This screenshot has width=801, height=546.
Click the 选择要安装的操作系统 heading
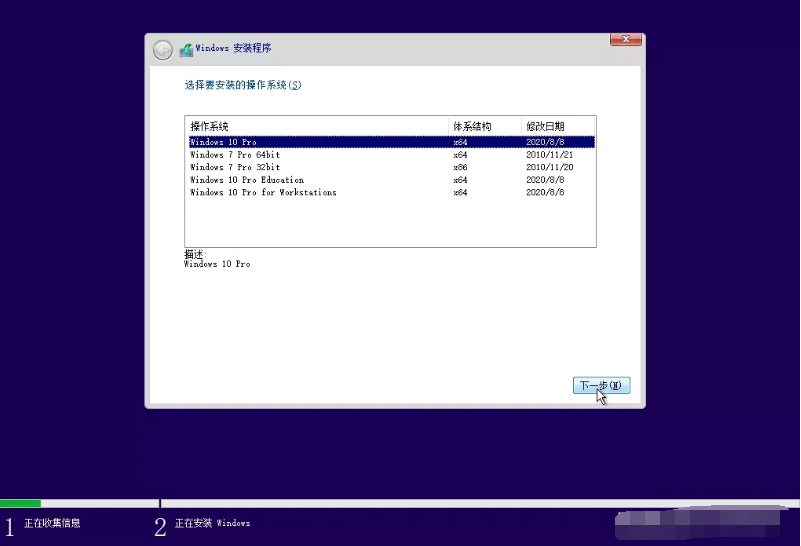click(243, 85)
